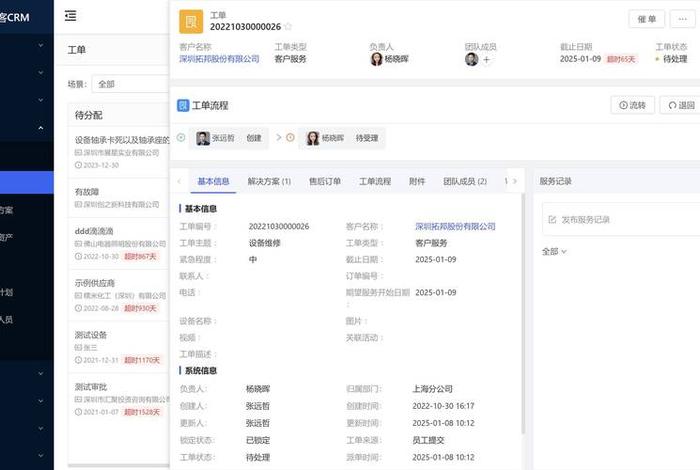Click the 发布服务记录 input field
The height and width of the screenshot is (470, 700).
pyautogui.click(x=621, y=219)
